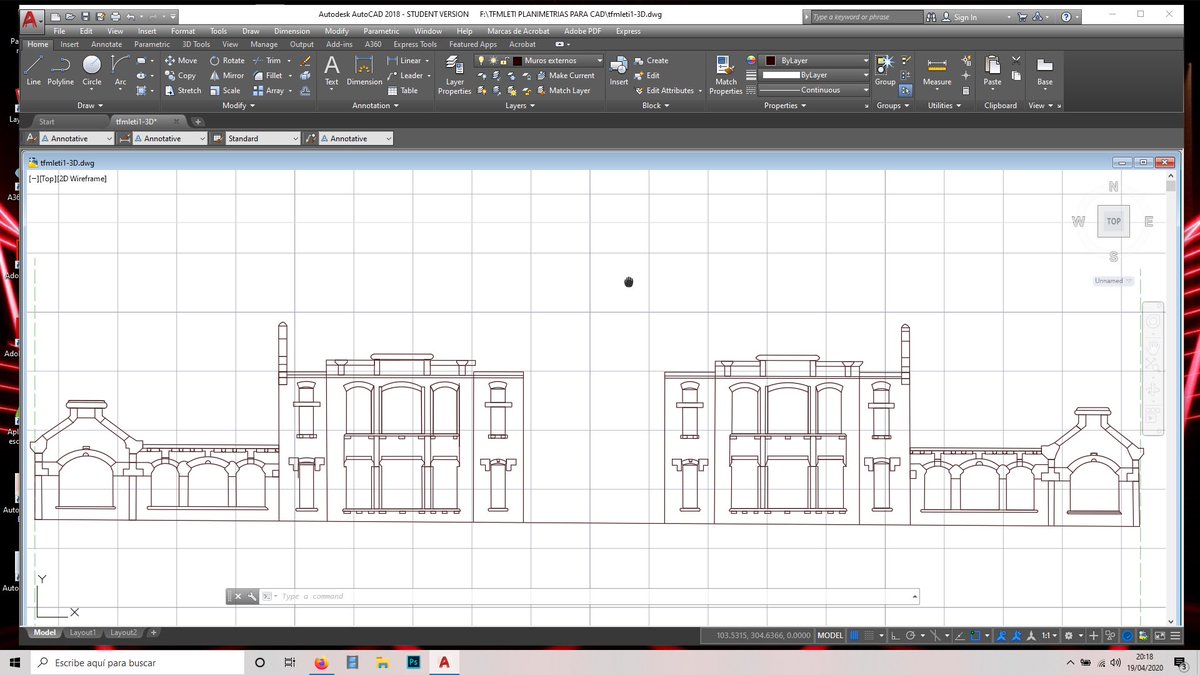Click the Plot printer icon in quick access toolbar

click(117, 17)
